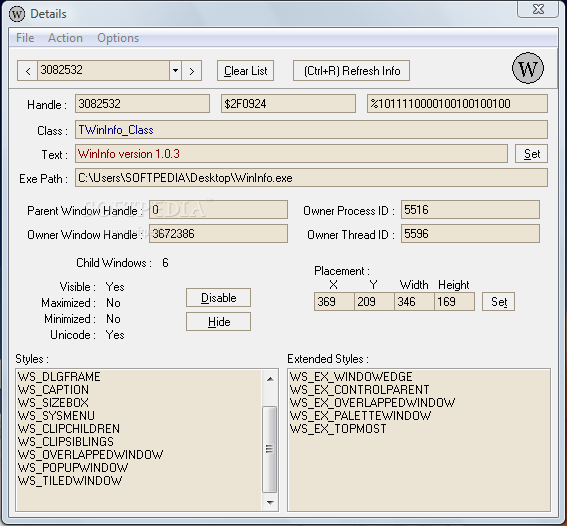Click the round W logo button in the toolbar
Image resolution: width=567 pixels, height=526 pixels.
pyautogui.click(x=528, y=68)
